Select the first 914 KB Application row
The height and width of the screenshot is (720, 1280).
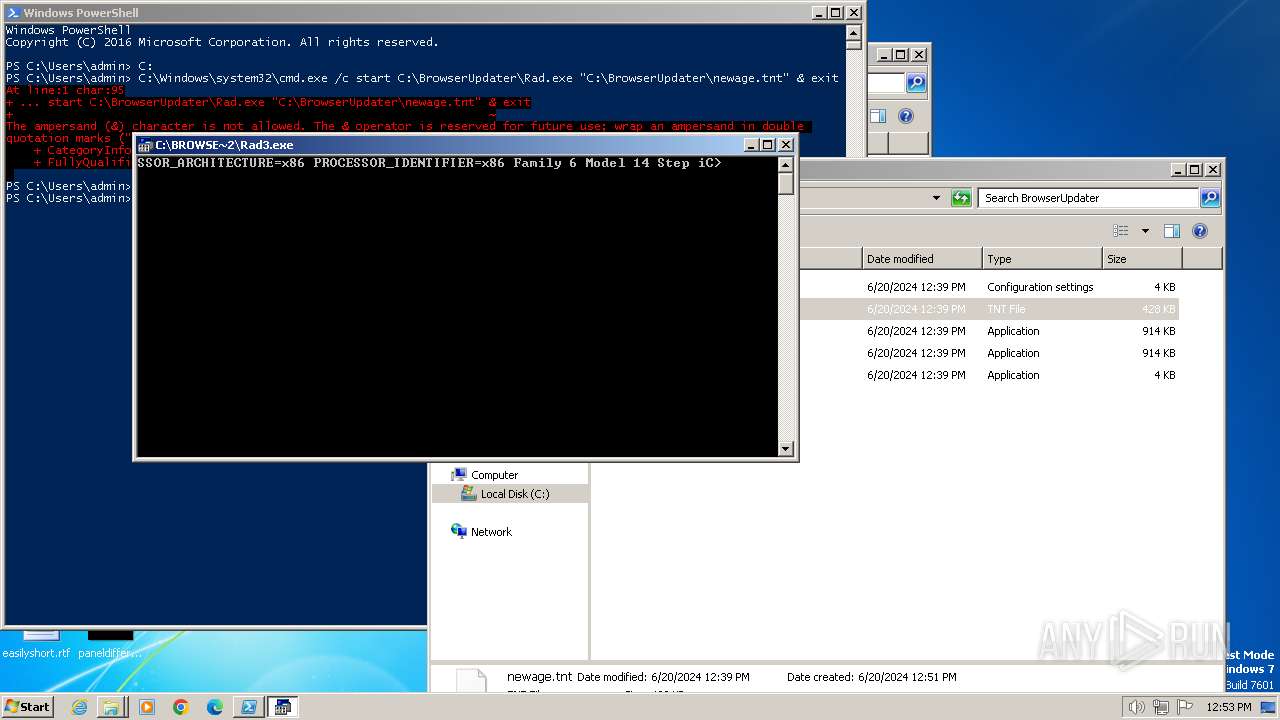tap(988, 331)
